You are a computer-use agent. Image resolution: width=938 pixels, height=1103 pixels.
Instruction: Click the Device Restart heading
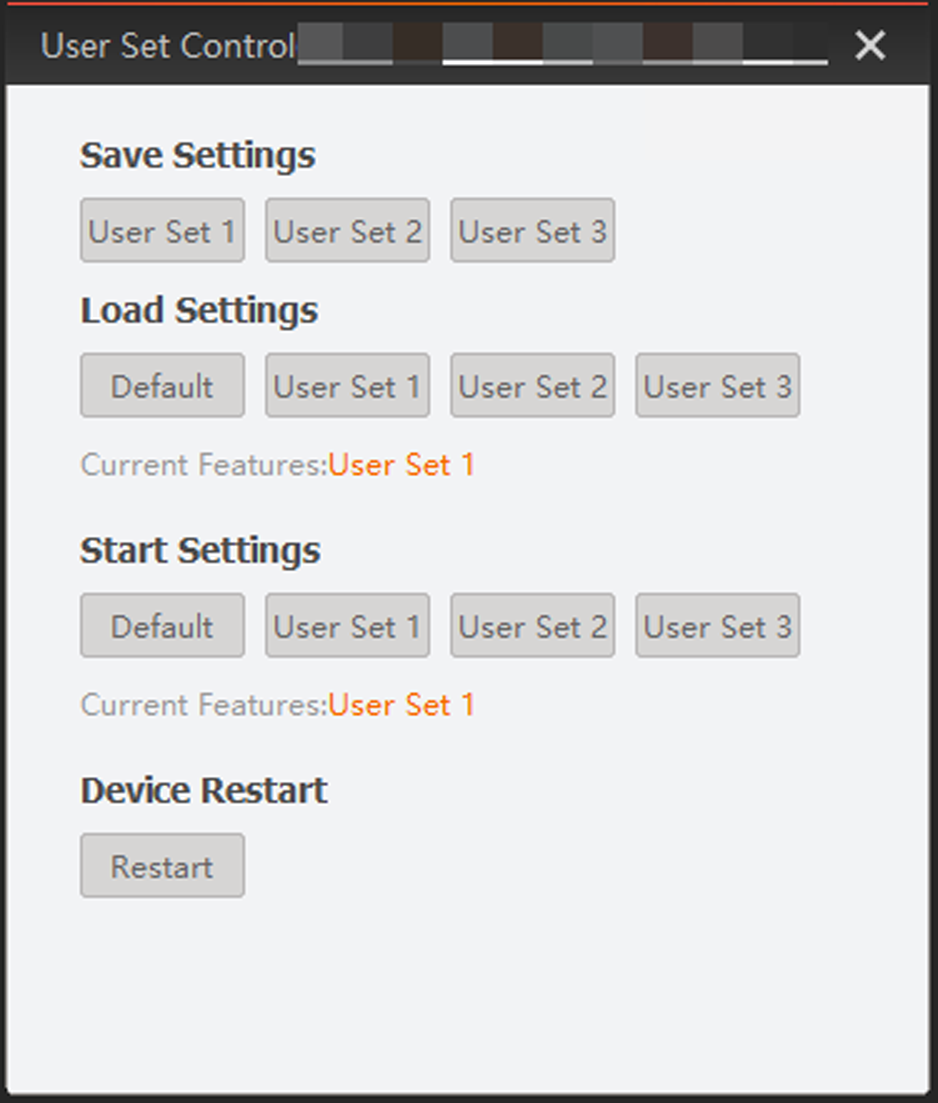[204, 790]
